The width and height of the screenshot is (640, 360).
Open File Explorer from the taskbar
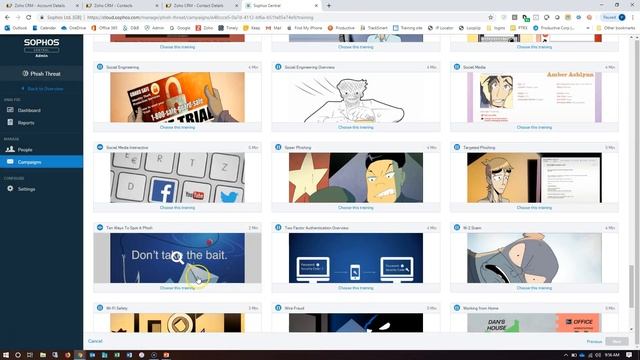pyautogui.click(x=42, y=355)
